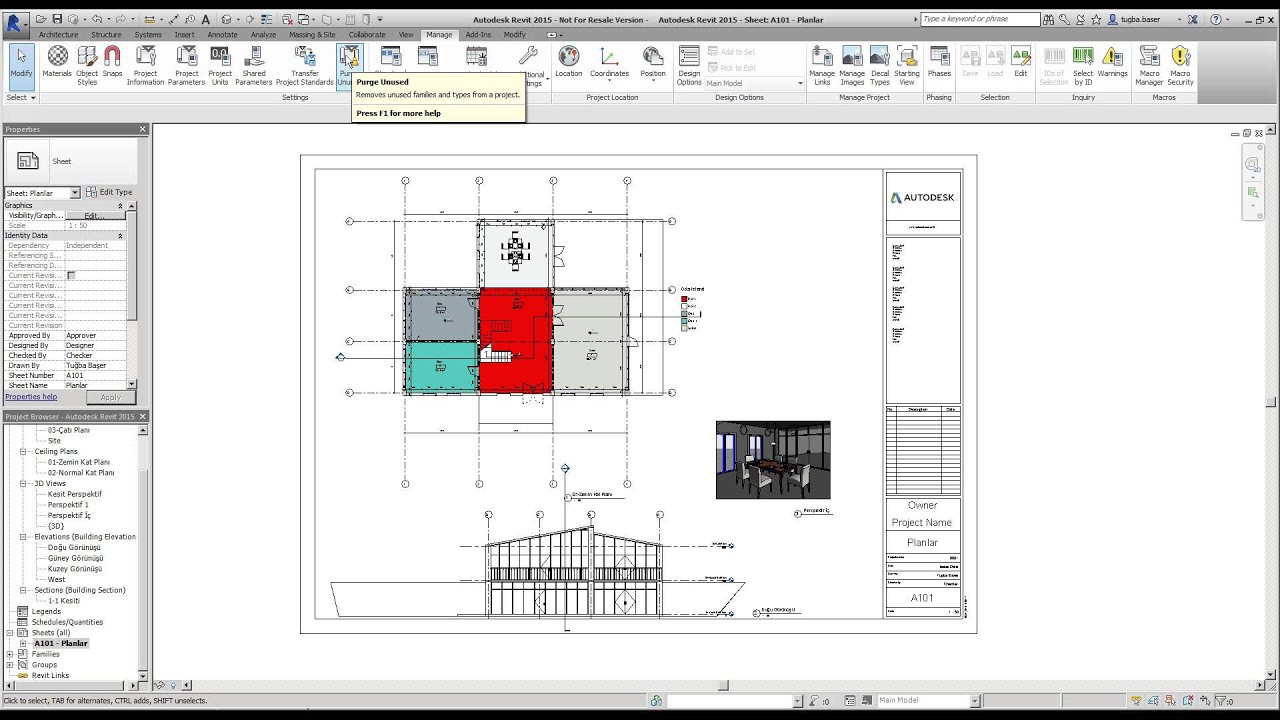Screen dimensions: 1280x720
Task: Open the Macro Manager
Action: tap(1149, 65)
